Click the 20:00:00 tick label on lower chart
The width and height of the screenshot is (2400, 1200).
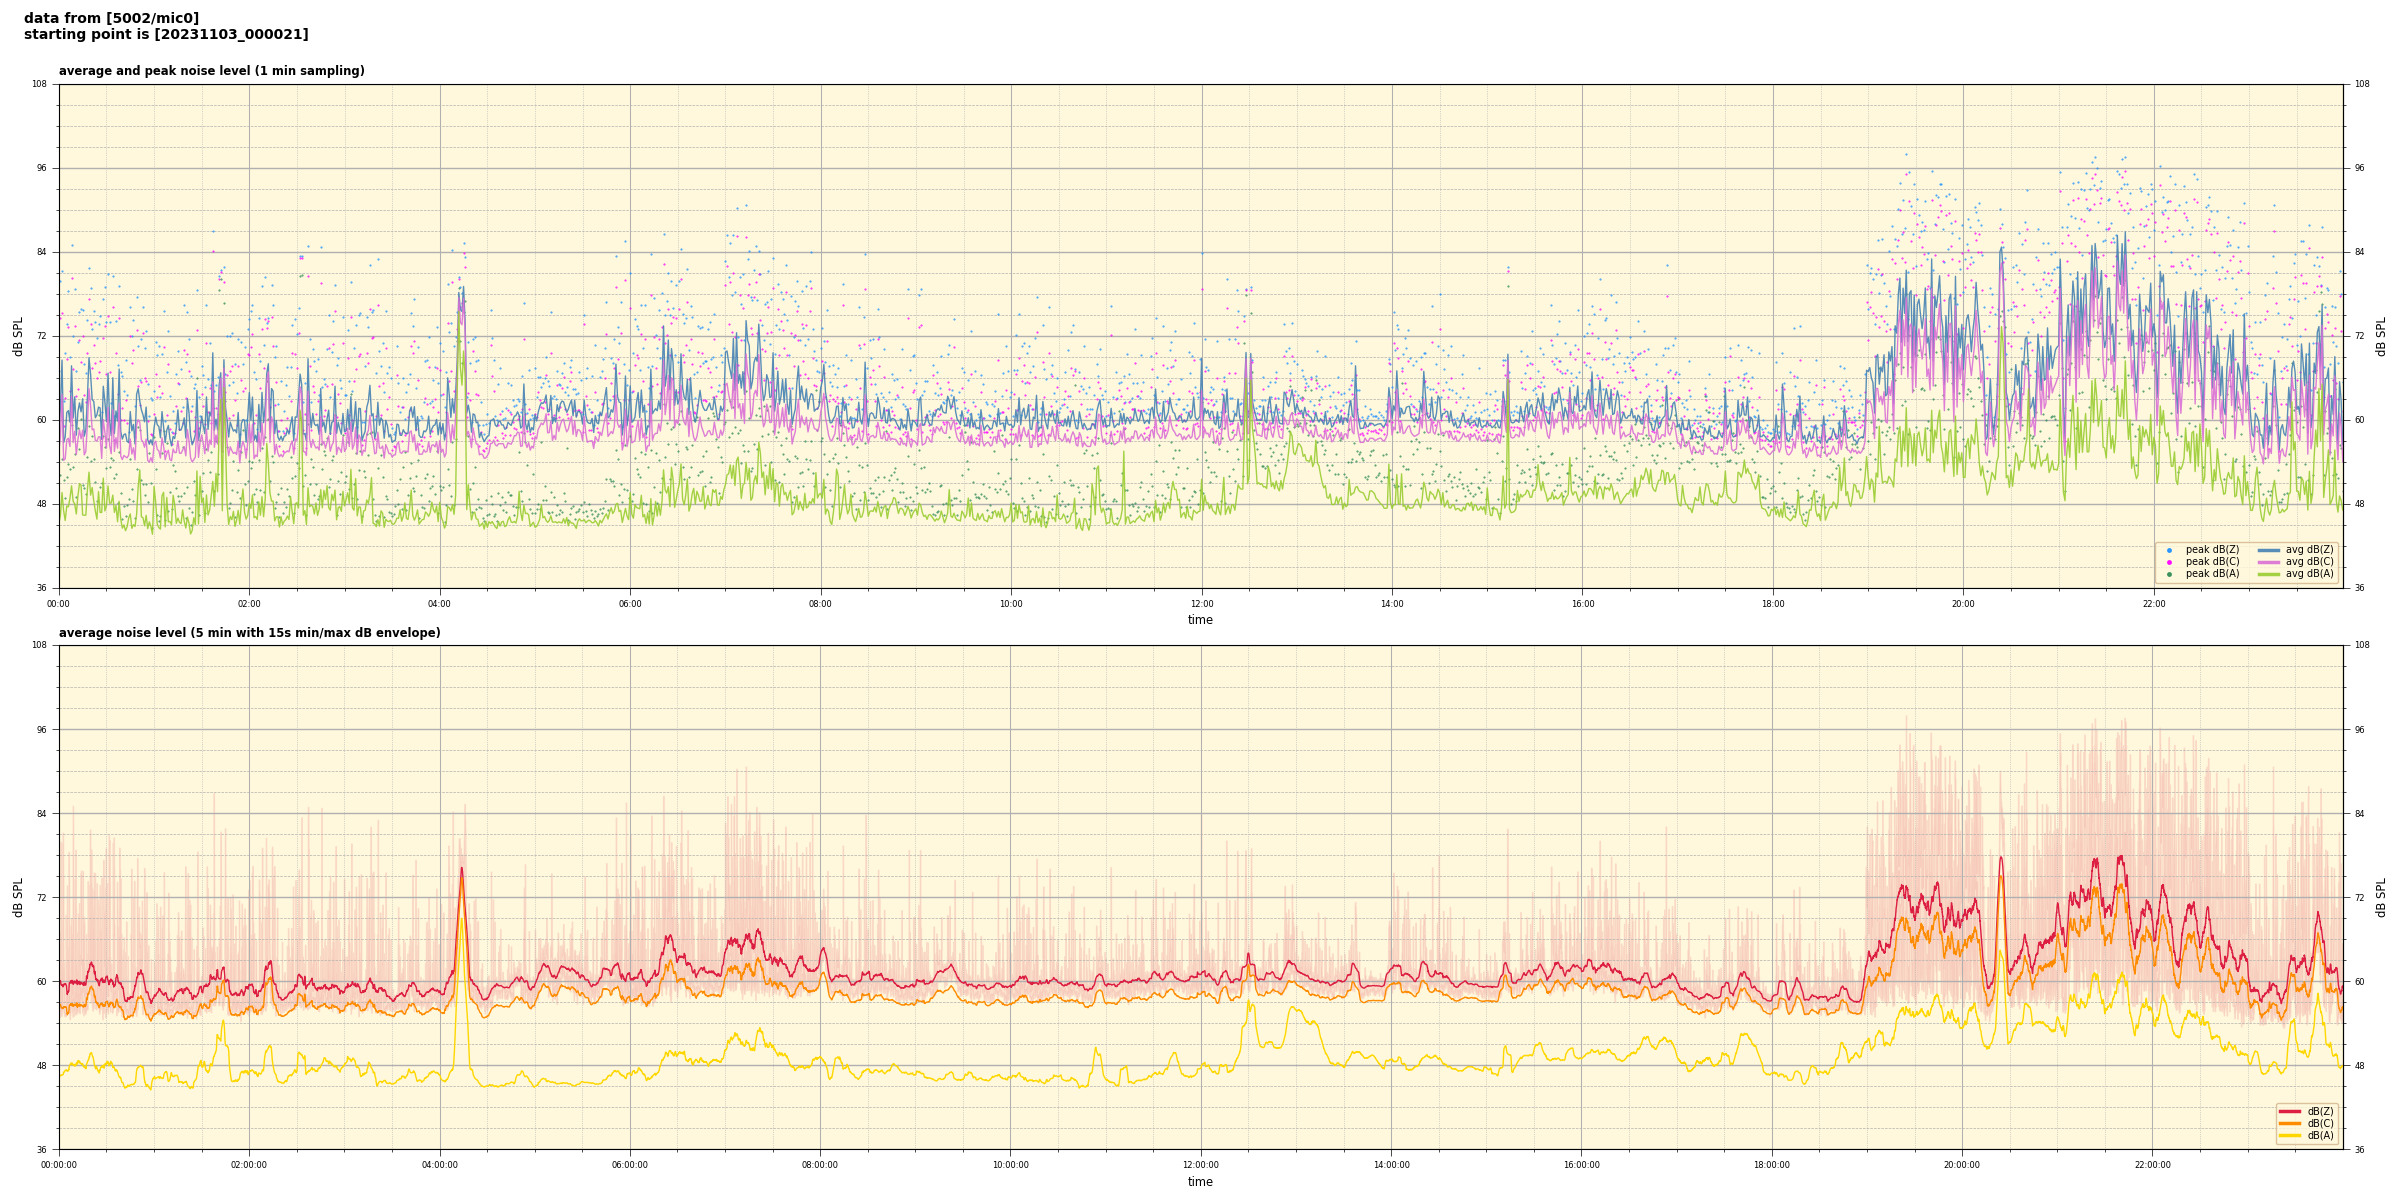[x=1961, y=1165]
